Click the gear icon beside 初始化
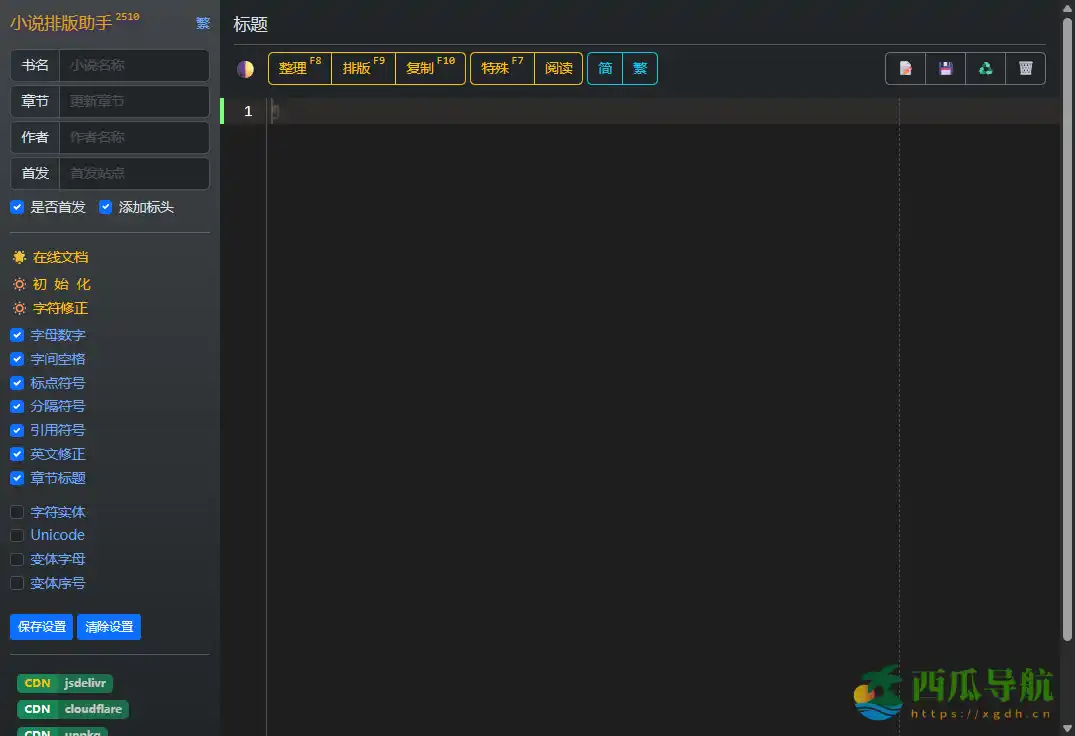 [x=19, y=284]
